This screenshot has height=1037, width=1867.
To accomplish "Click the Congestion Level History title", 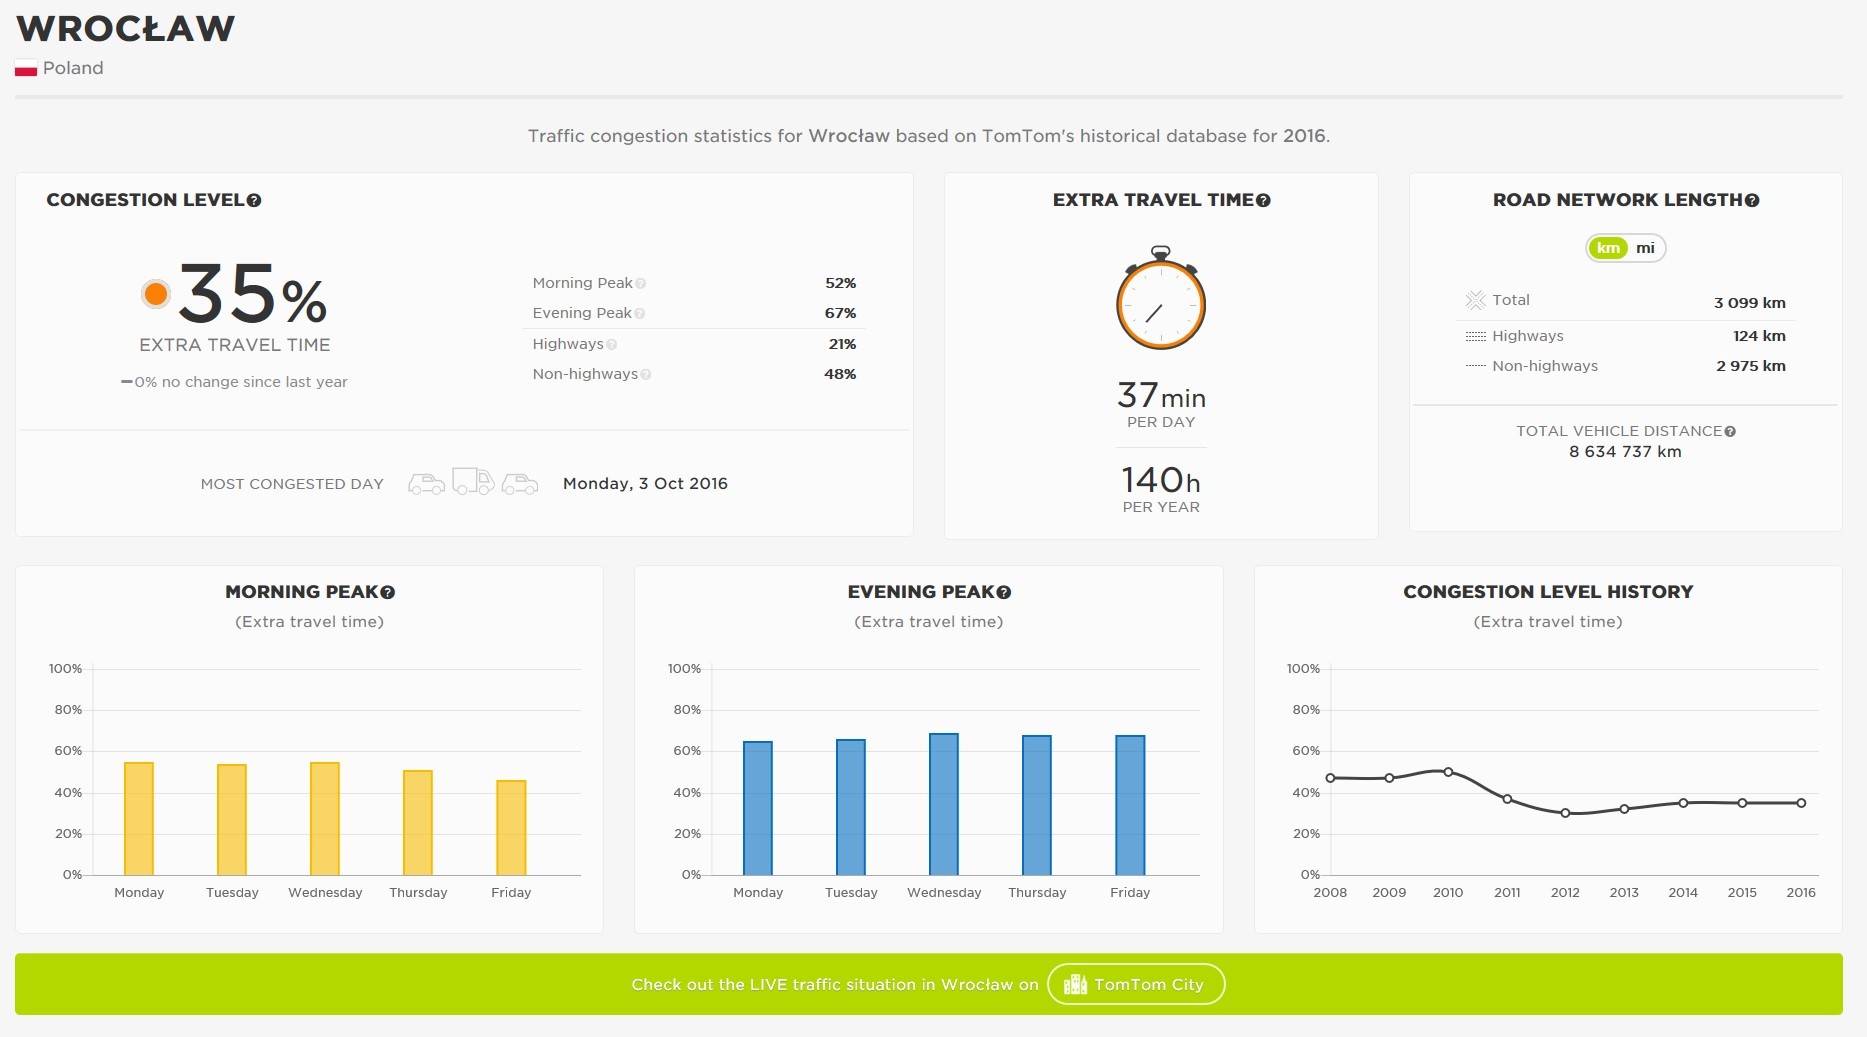I will point(1548,593).
